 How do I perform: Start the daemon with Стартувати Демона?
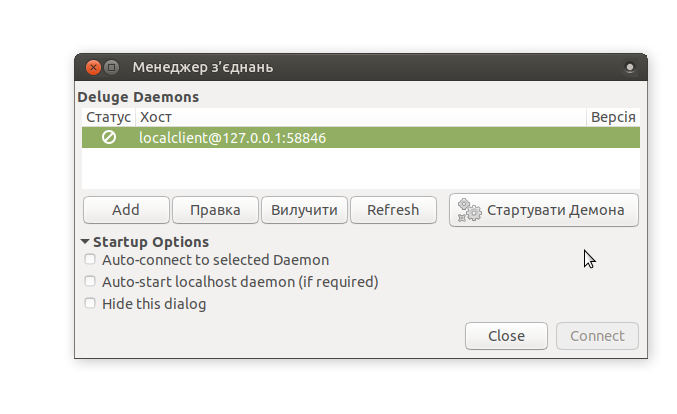click(544, 210)
